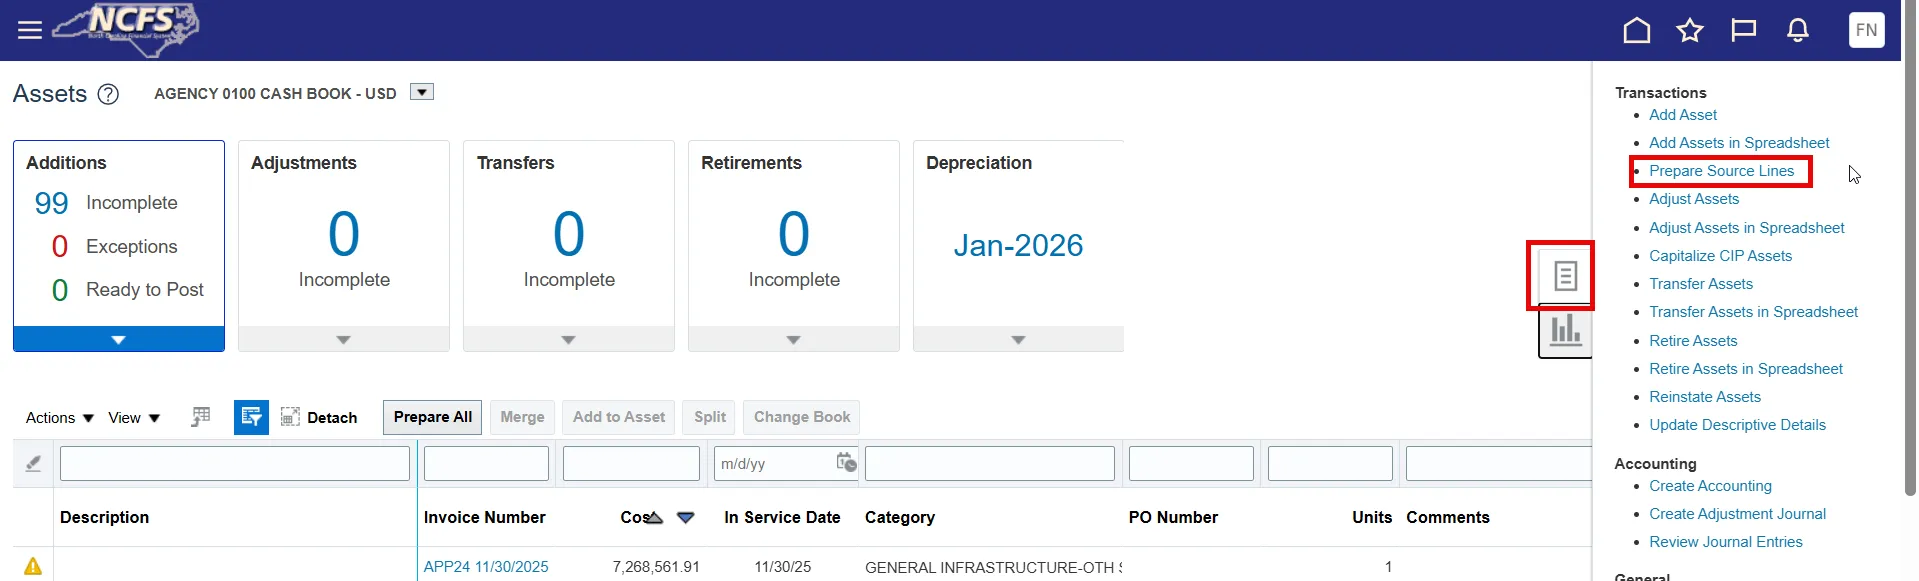The image size is (1919, 581).
Task: Open the Add Asset task
Action: click(1683, 115)
